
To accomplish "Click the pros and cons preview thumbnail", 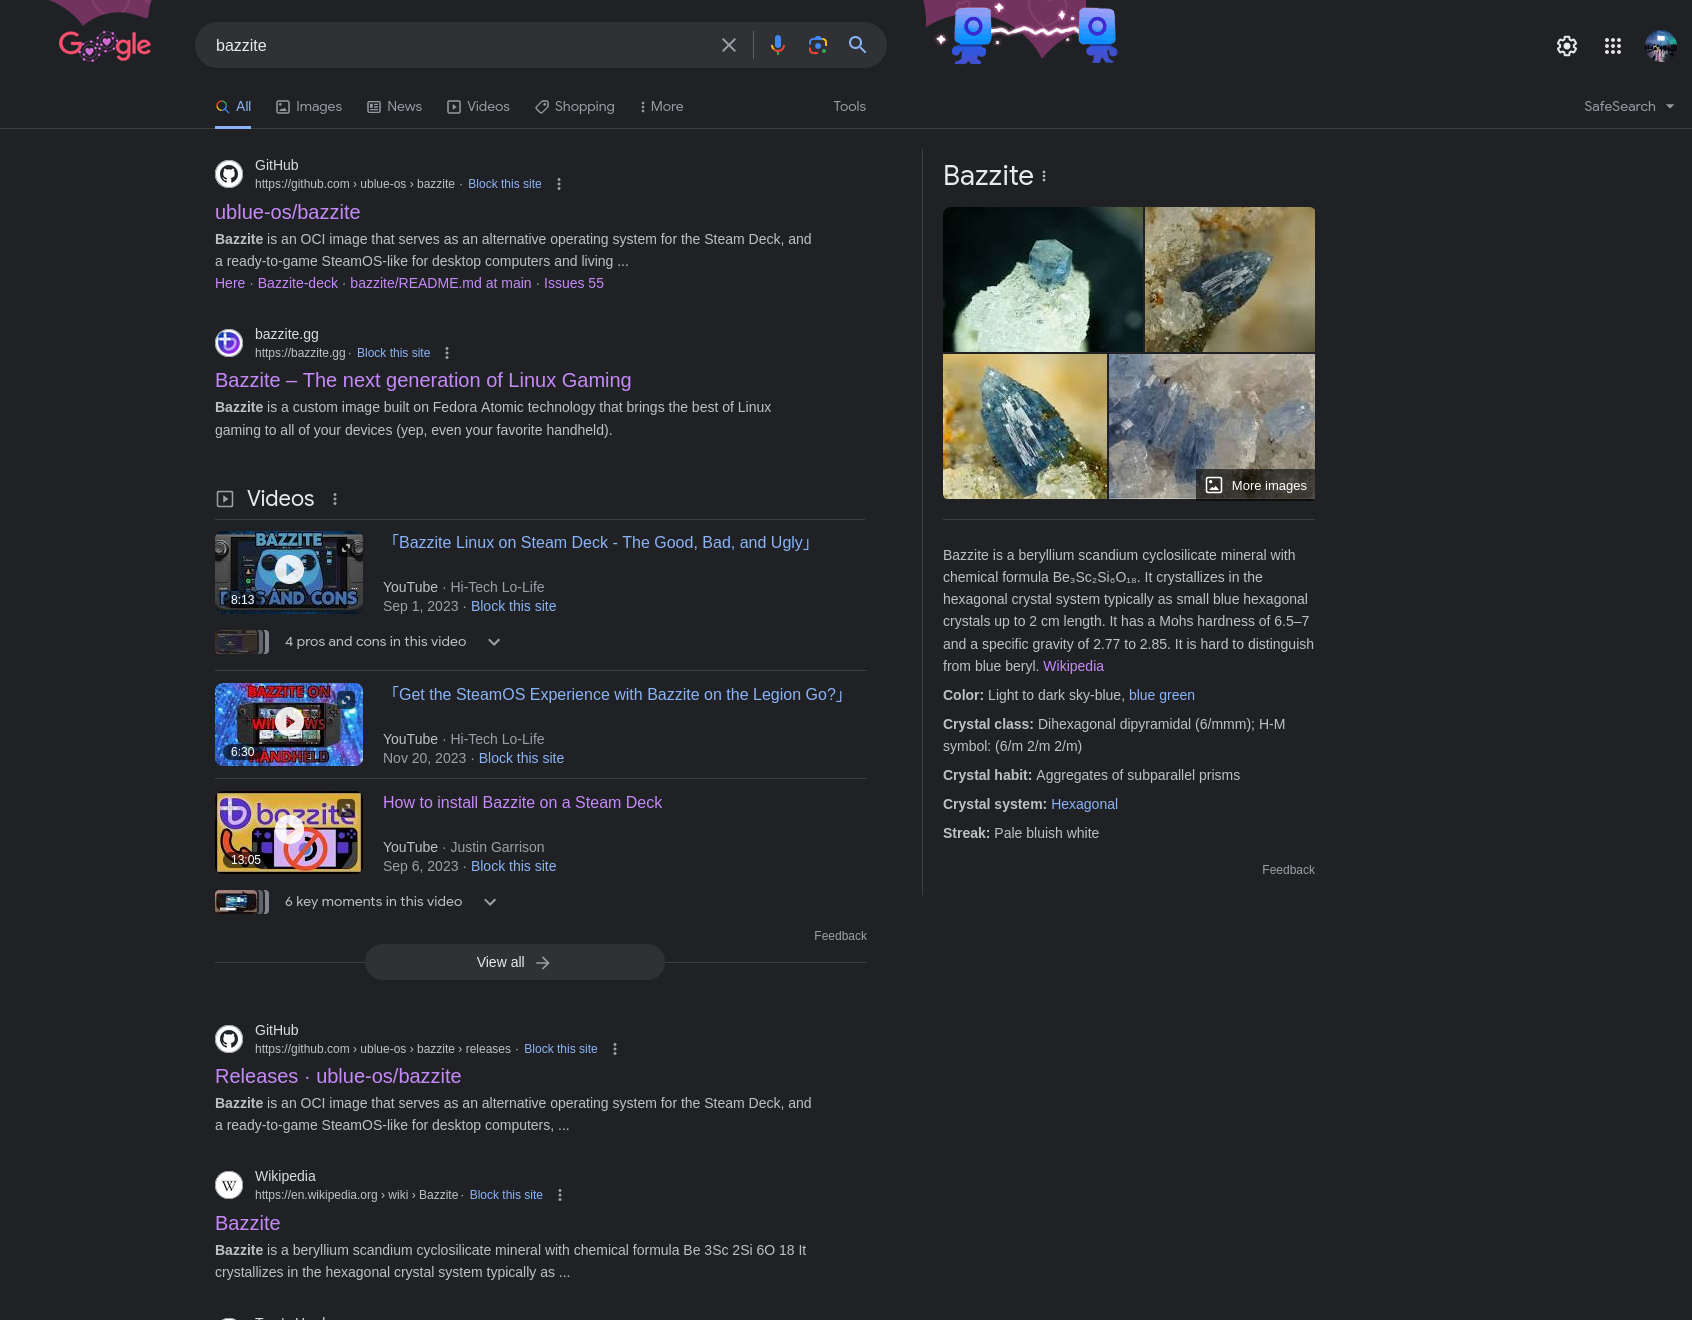I will tap(242, 642).
